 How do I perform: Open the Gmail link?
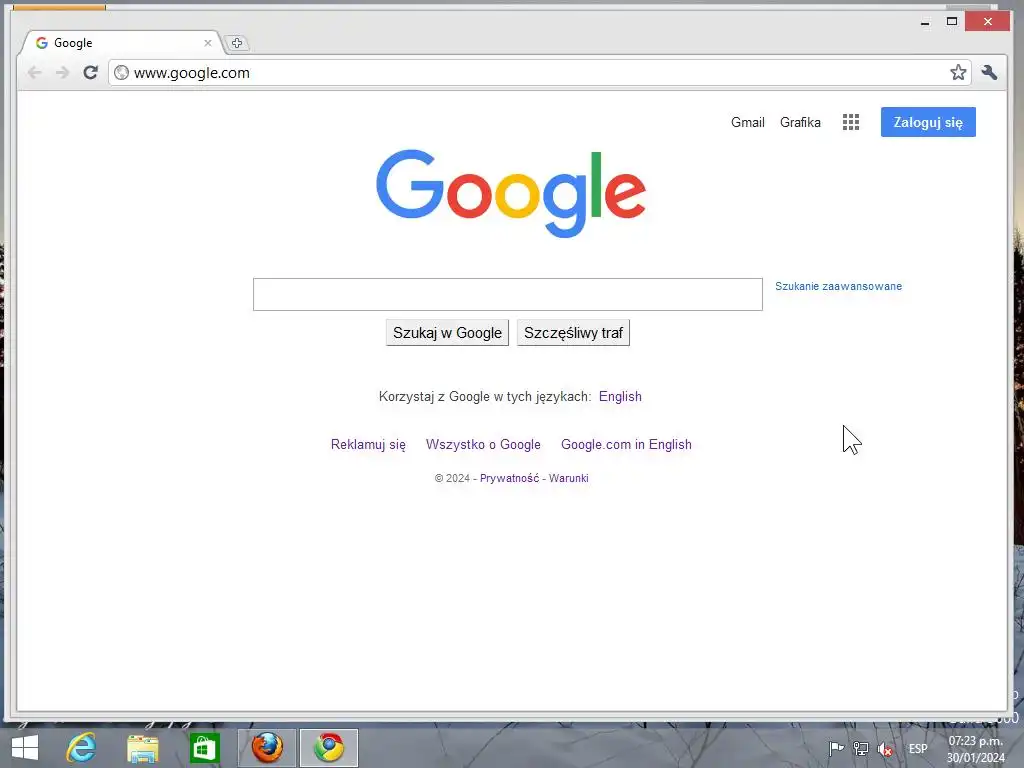coord(748,122)
